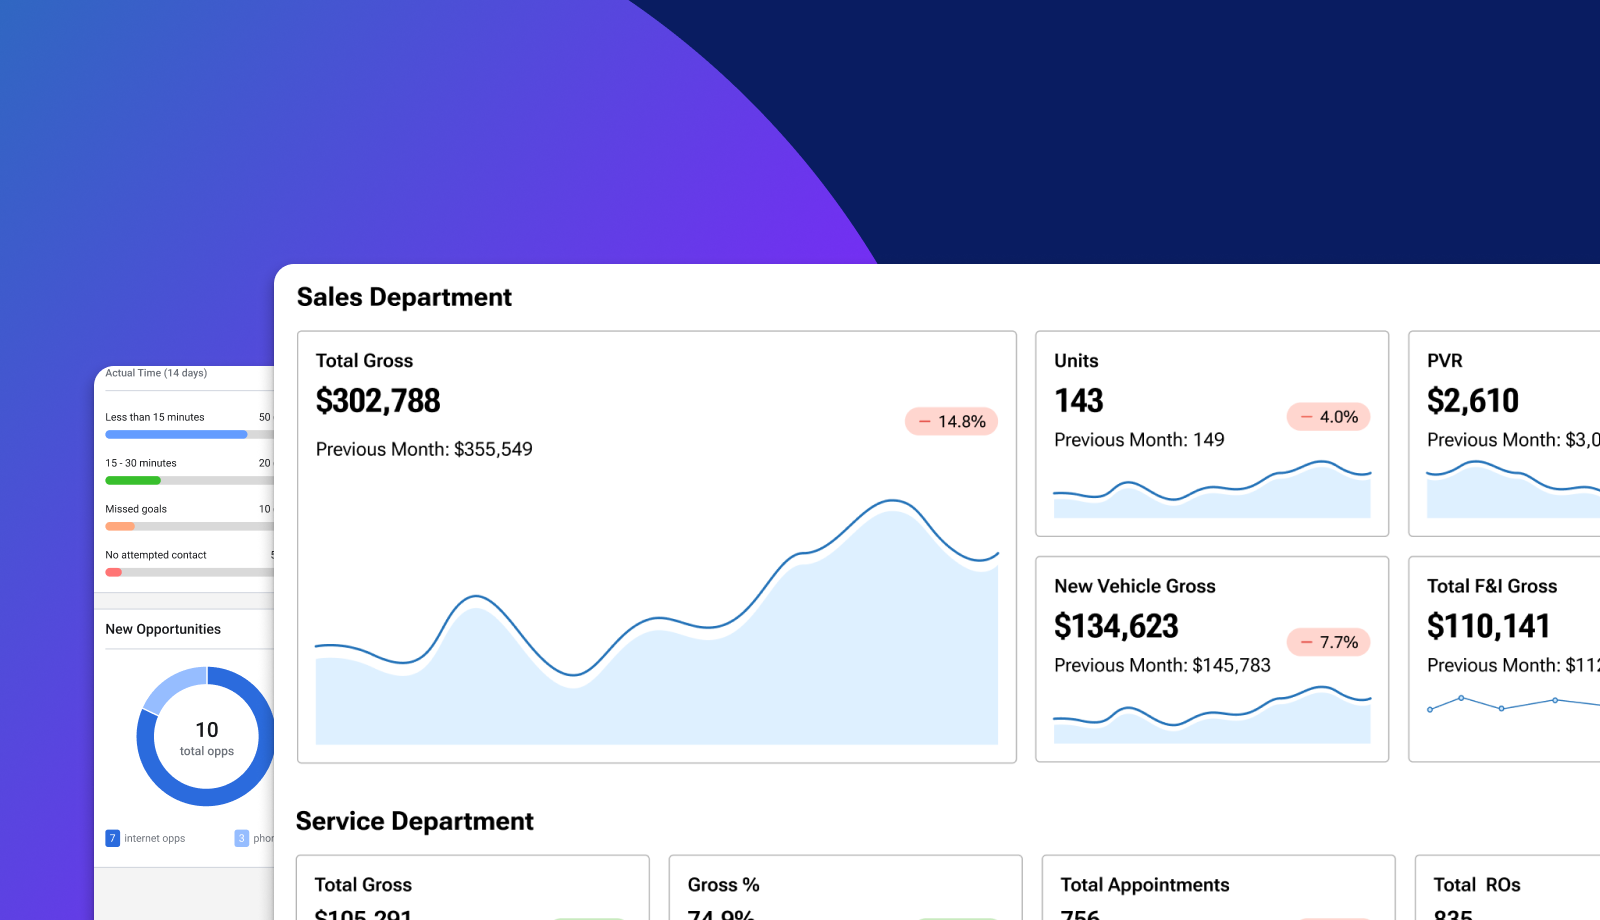1600x920 pixels.
Task: Click Previous Month: 149 text
Action: pyautogui.click(x=1139, y=439)
